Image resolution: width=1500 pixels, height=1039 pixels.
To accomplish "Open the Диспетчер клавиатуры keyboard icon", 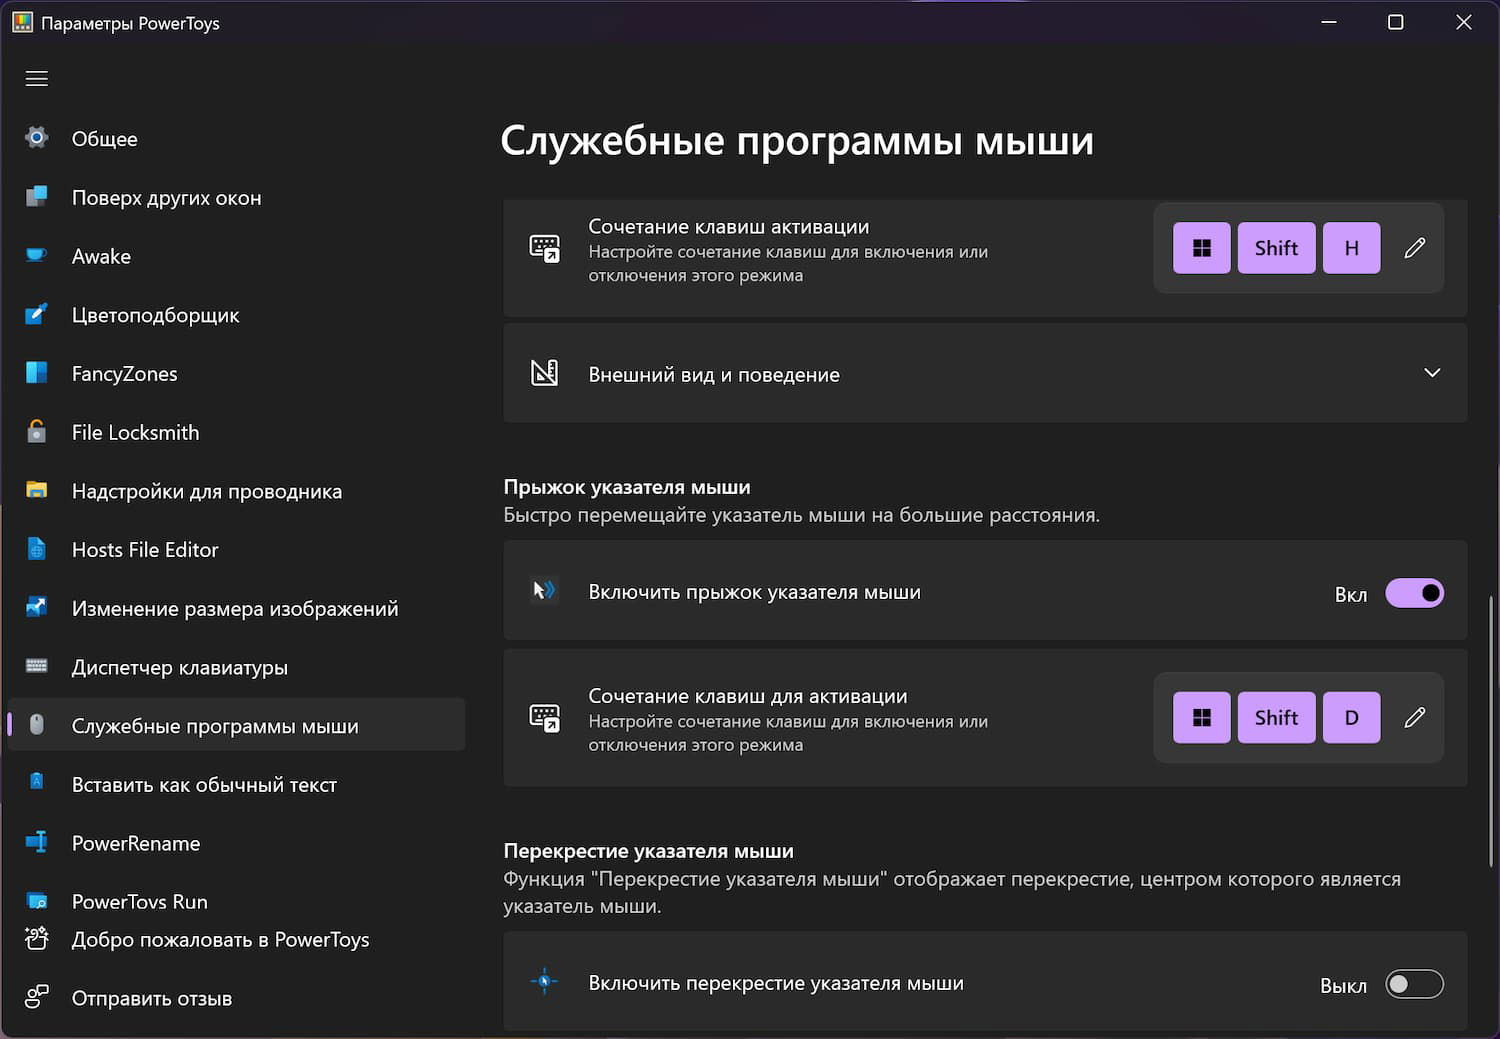I will 37,666.
